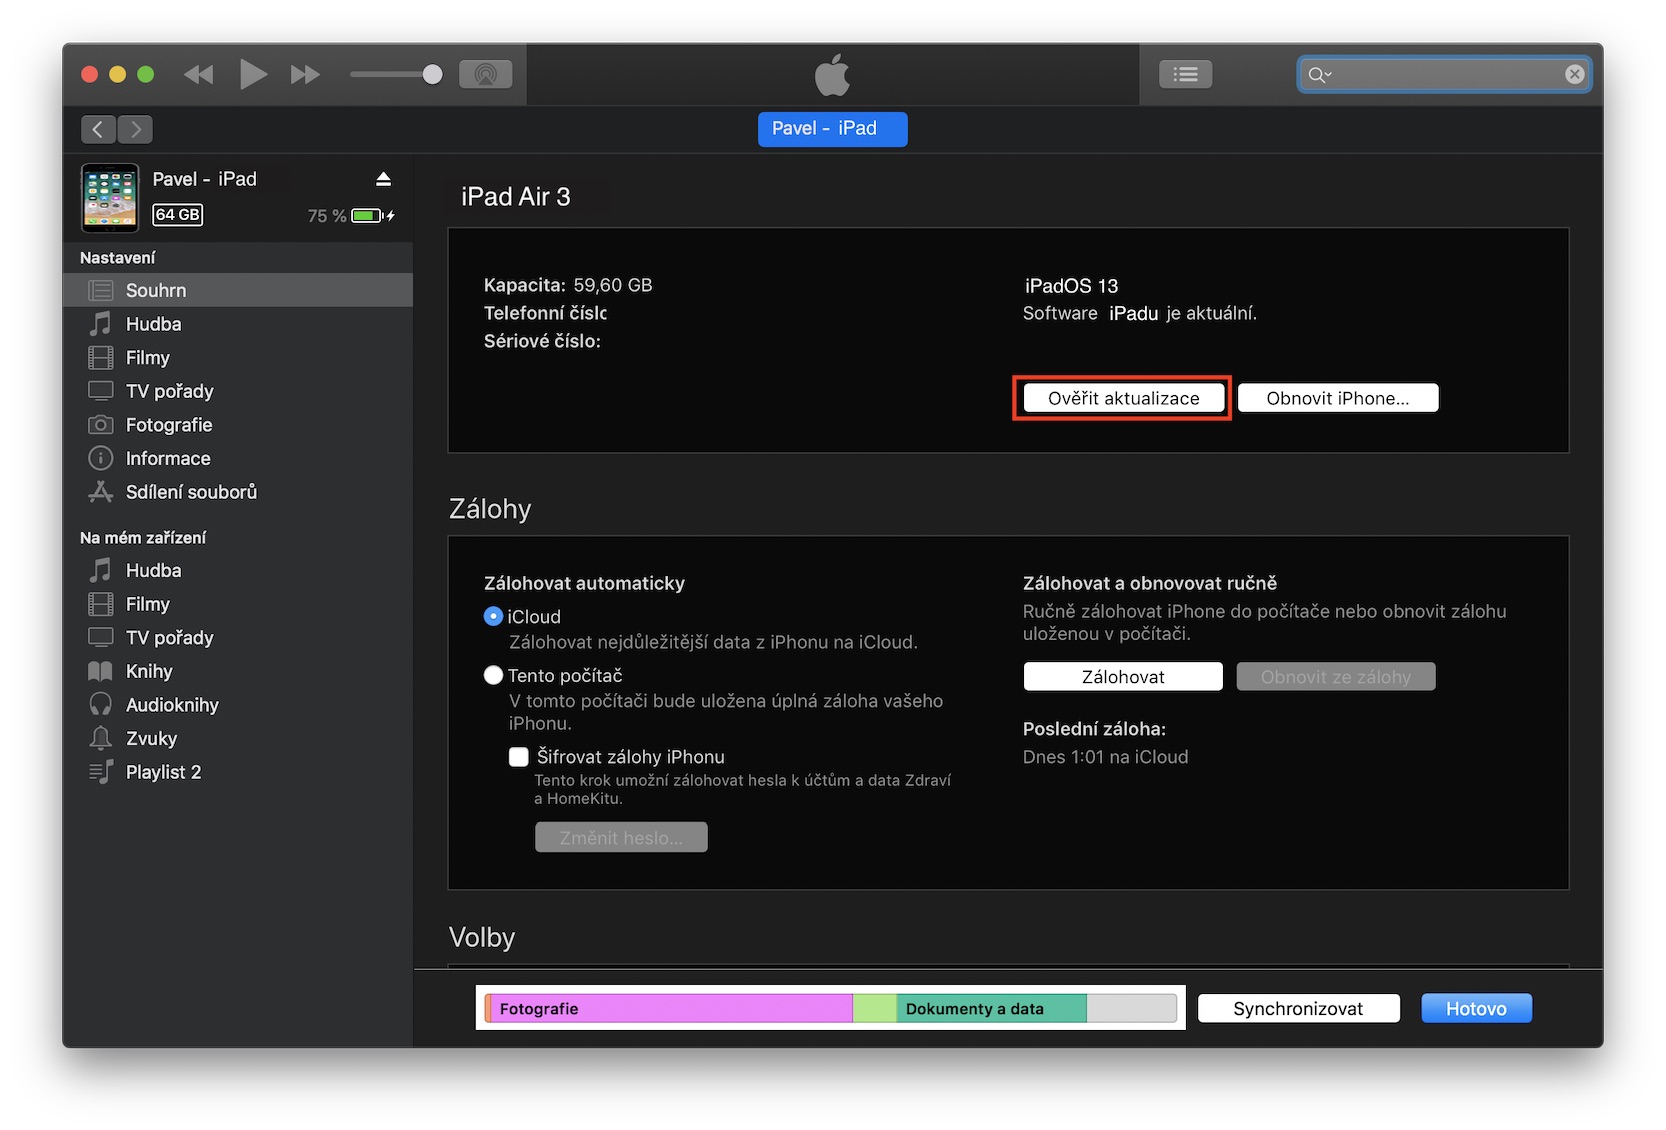
Task: Click the Obnovit iPhone... button
Action: [1338, 398]
